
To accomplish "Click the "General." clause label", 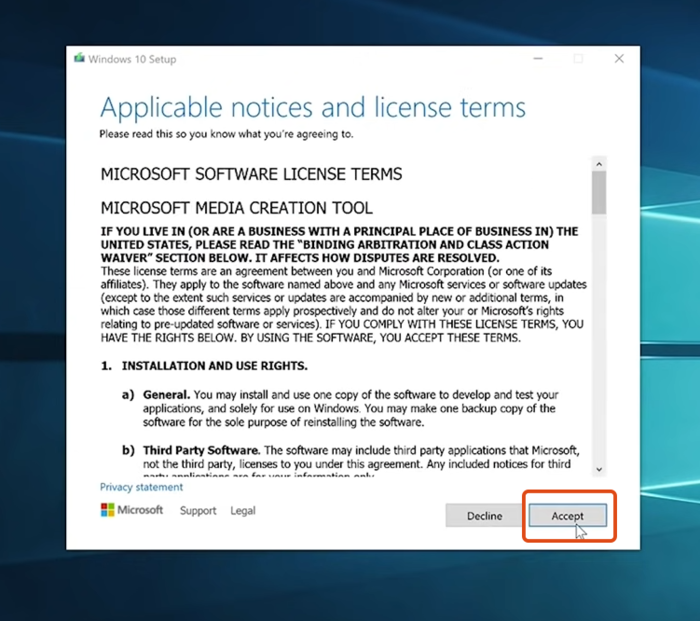I will pyautogui.click(x=167, y=395).
